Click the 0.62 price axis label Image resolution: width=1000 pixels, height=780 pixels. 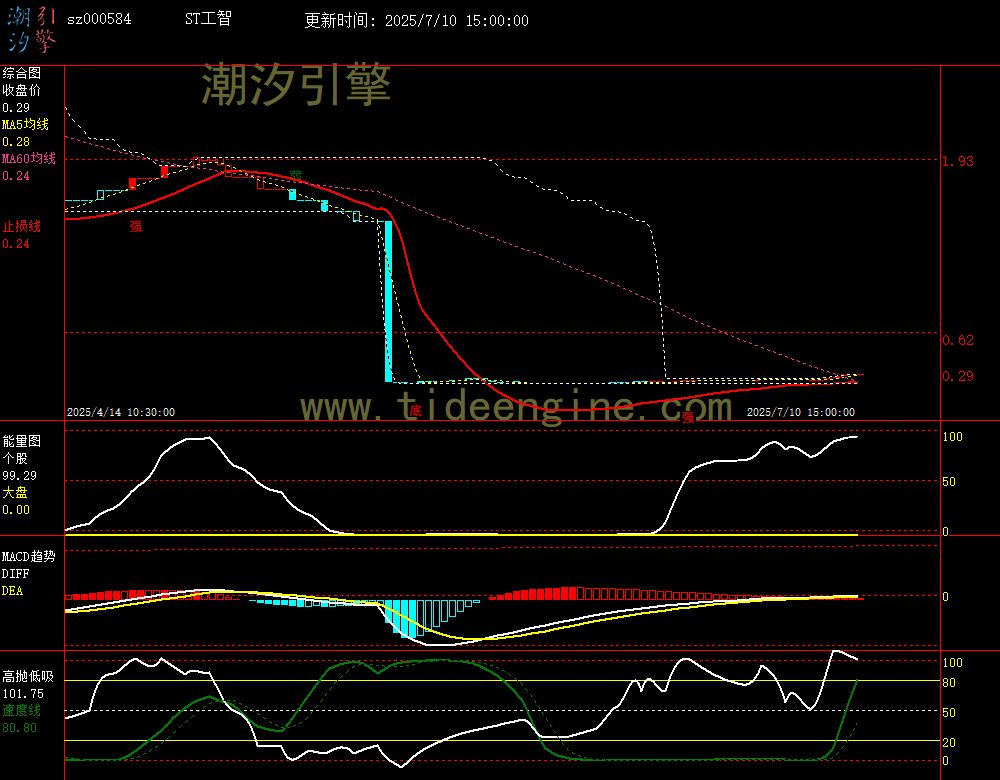point(958,340)
